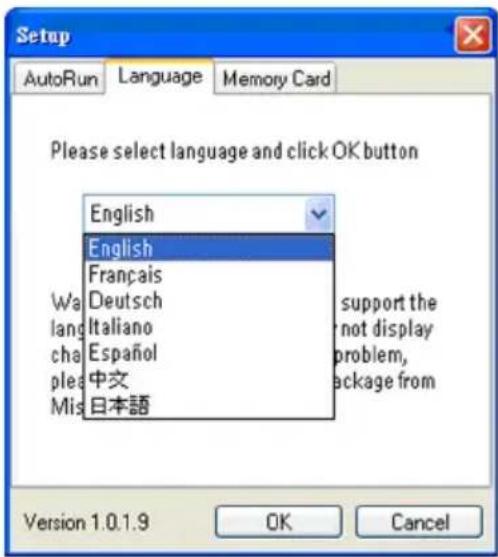Click the language combo box showing English
This screenshot has width=498, height=557.
pos(209,214)
